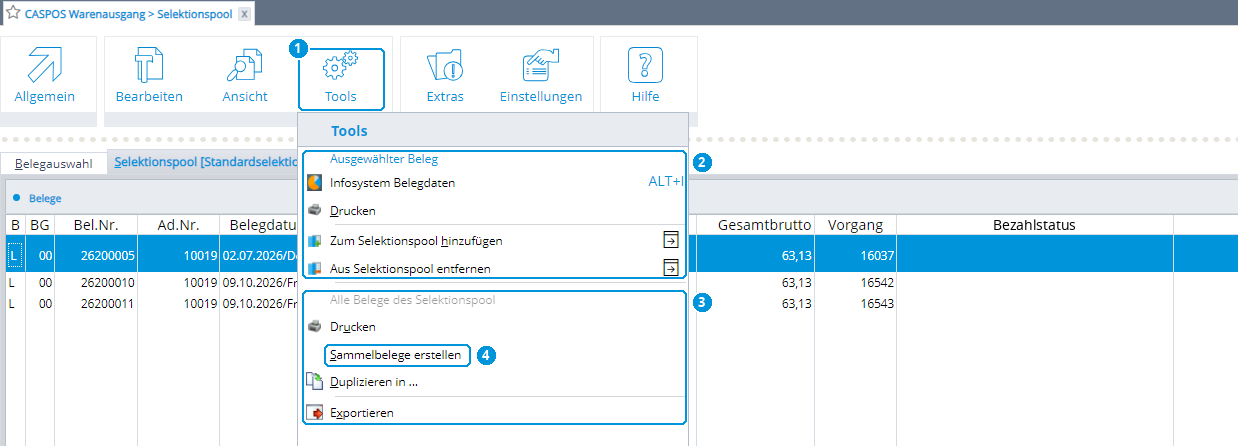Screen dimensions: 1238x446
Task: Sort by the Bezahlstatus column header
Action: pos(1034,225)
